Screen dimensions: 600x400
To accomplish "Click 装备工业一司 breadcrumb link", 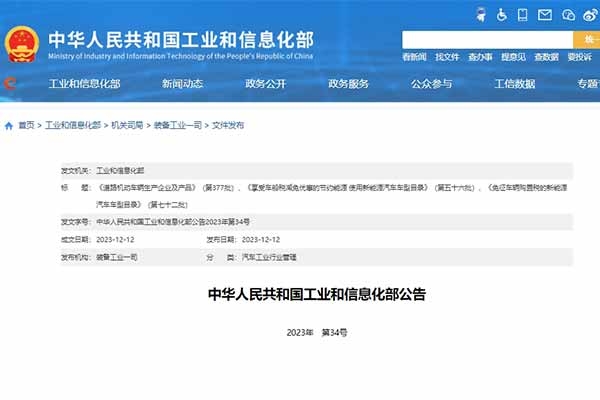I will (x=178, y=125).
